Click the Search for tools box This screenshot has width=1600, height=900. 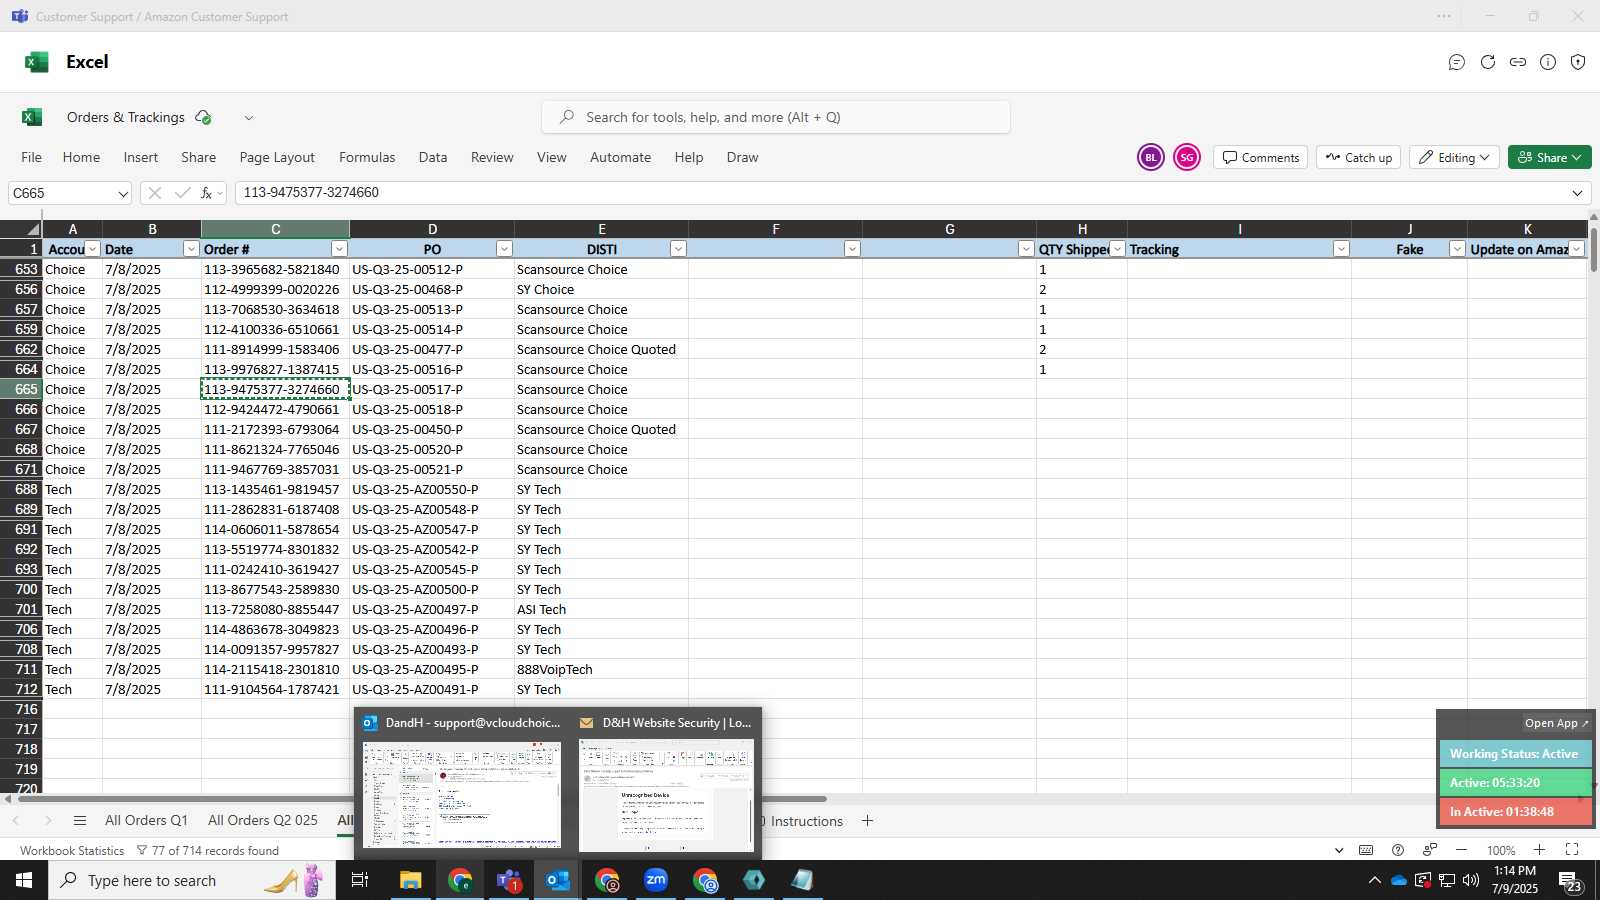point(776,117)
